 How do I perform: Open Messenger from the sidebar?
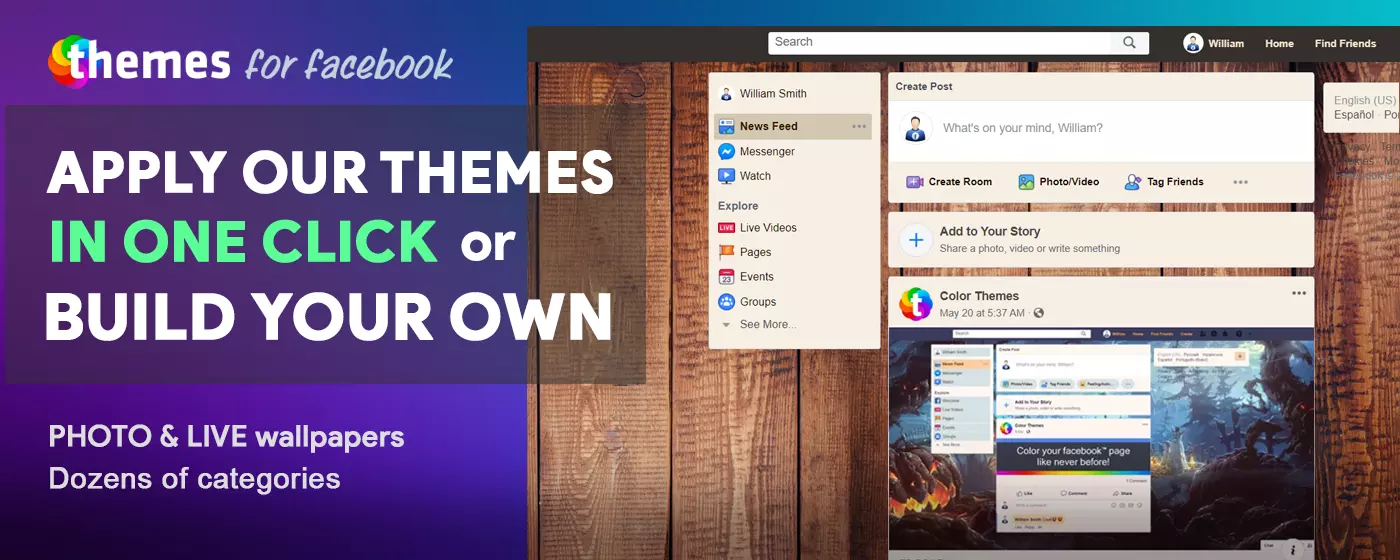coord(767,152)
